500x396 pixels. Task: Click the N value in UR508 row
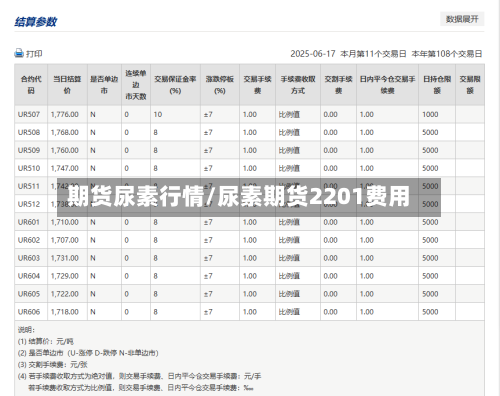[x=93, y=132]
